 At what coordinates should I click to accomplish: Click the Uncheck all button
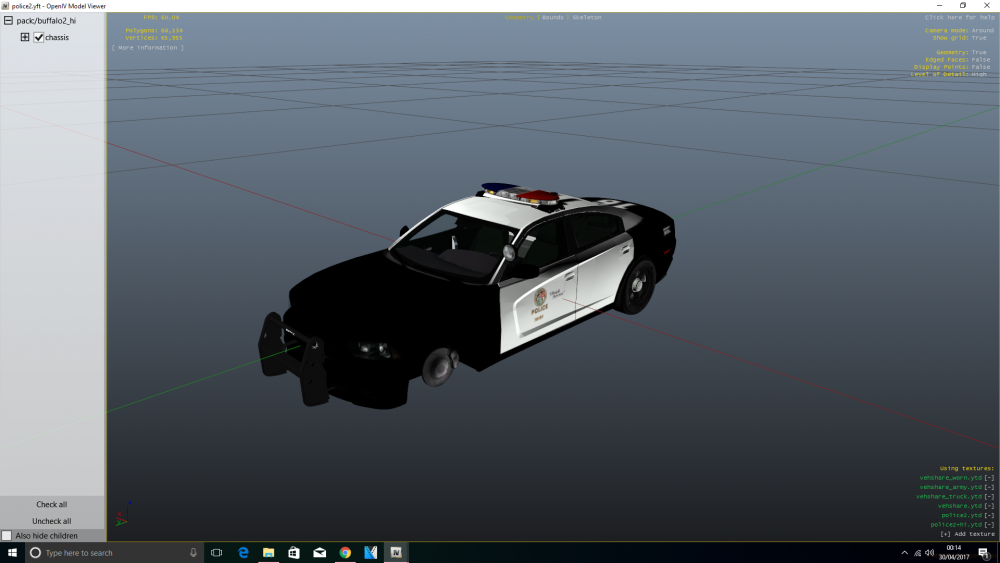coord(52,521)
